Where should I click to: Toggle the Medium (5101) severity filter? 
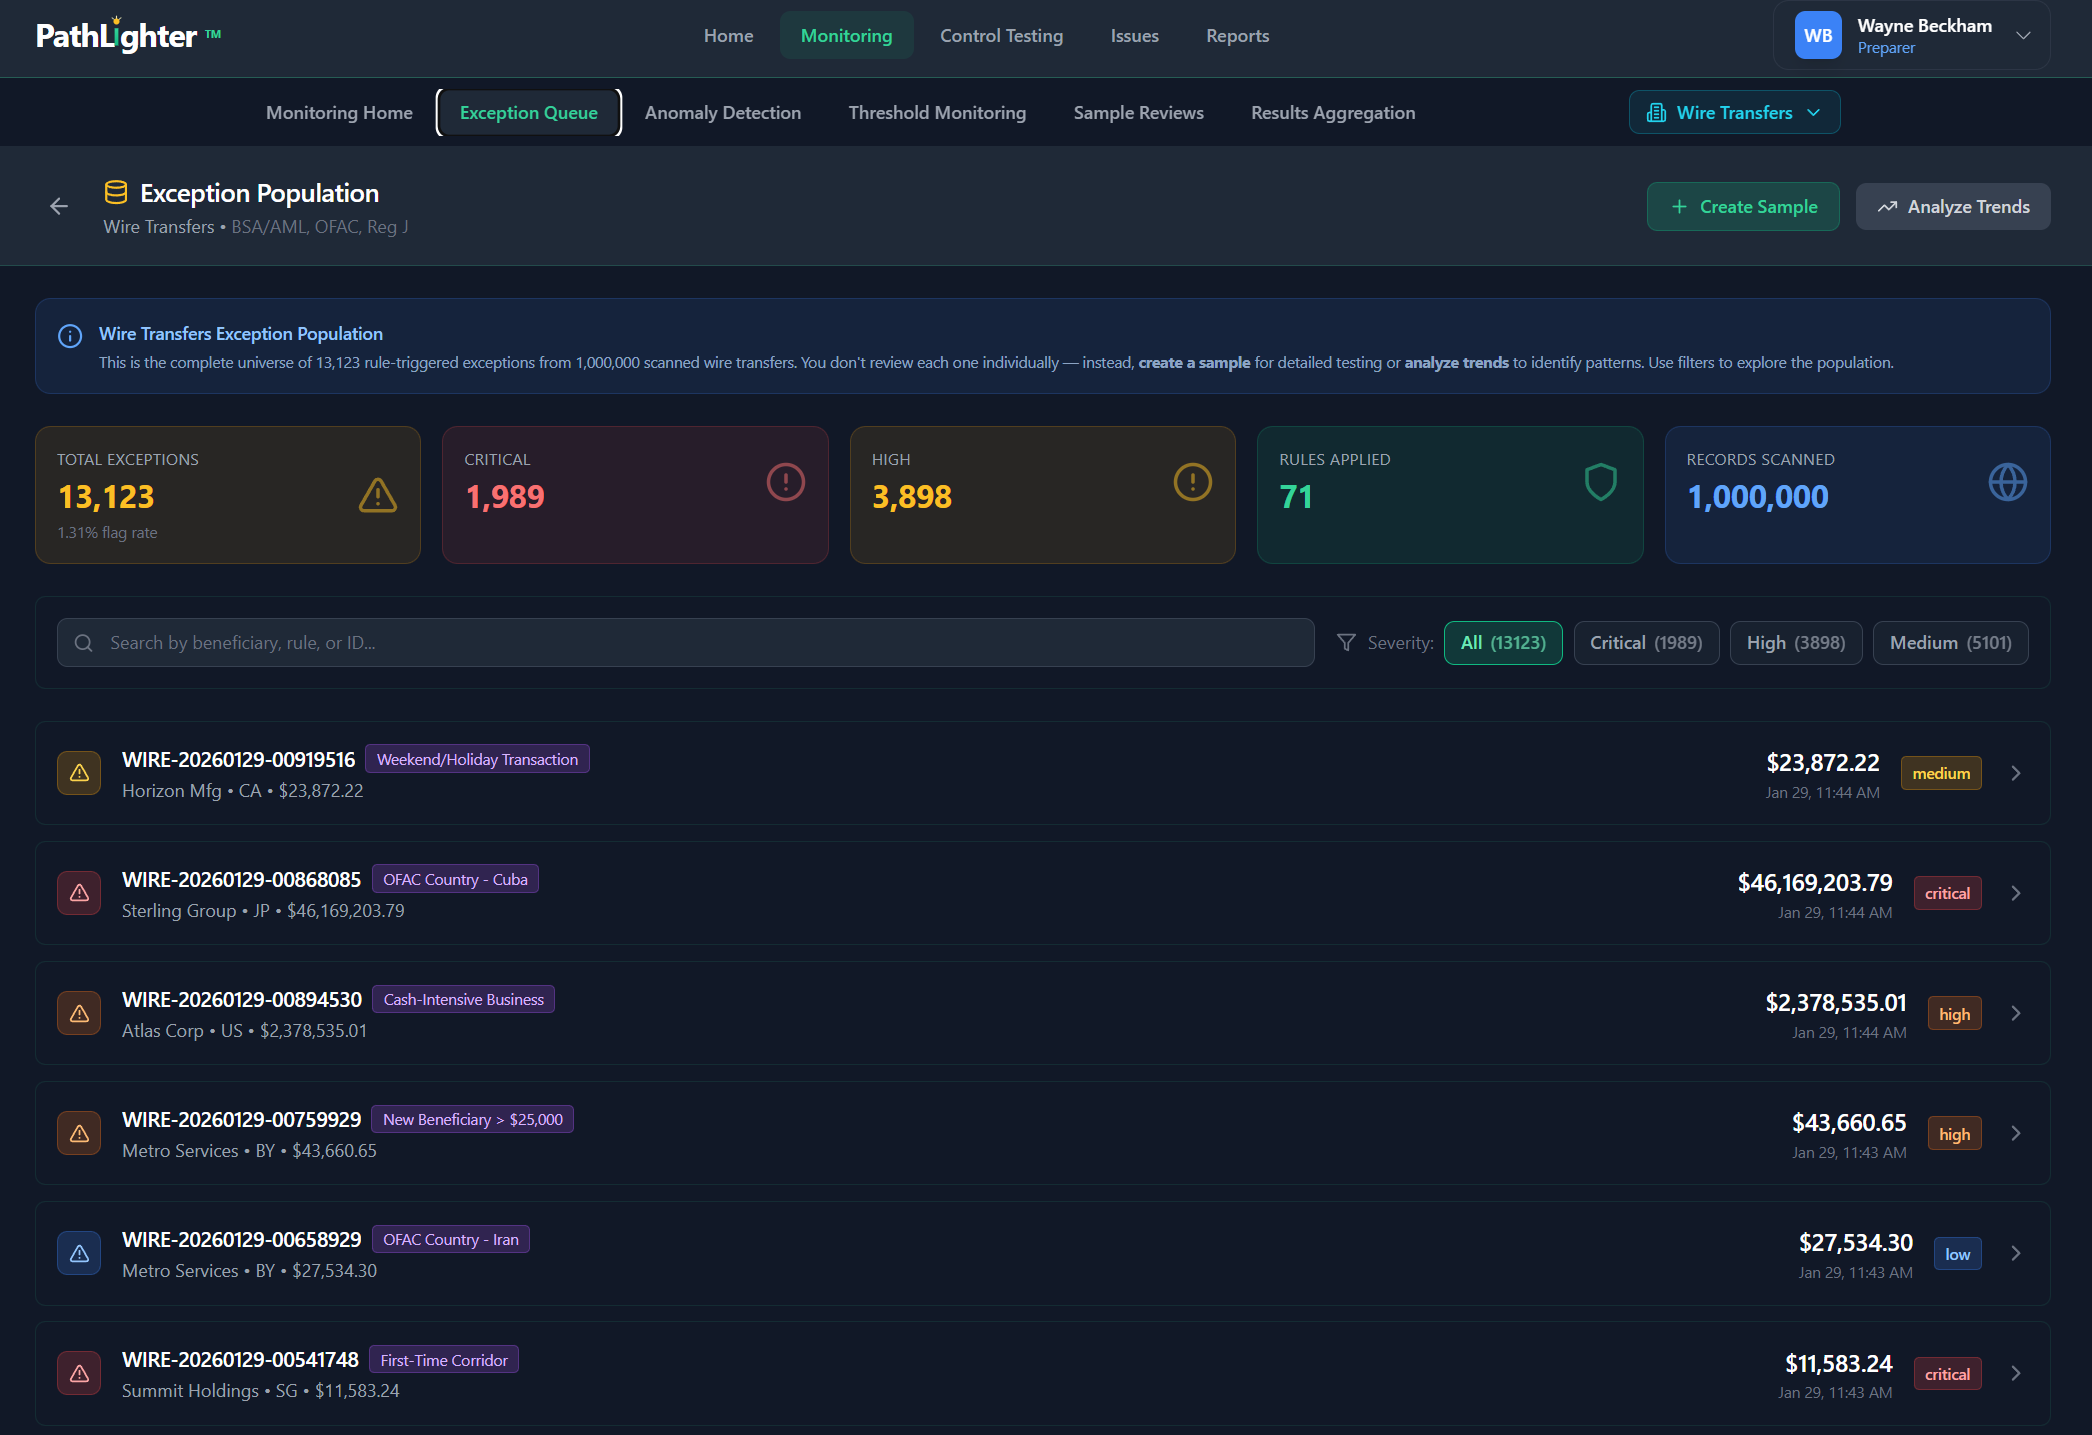pos(1950,642)
